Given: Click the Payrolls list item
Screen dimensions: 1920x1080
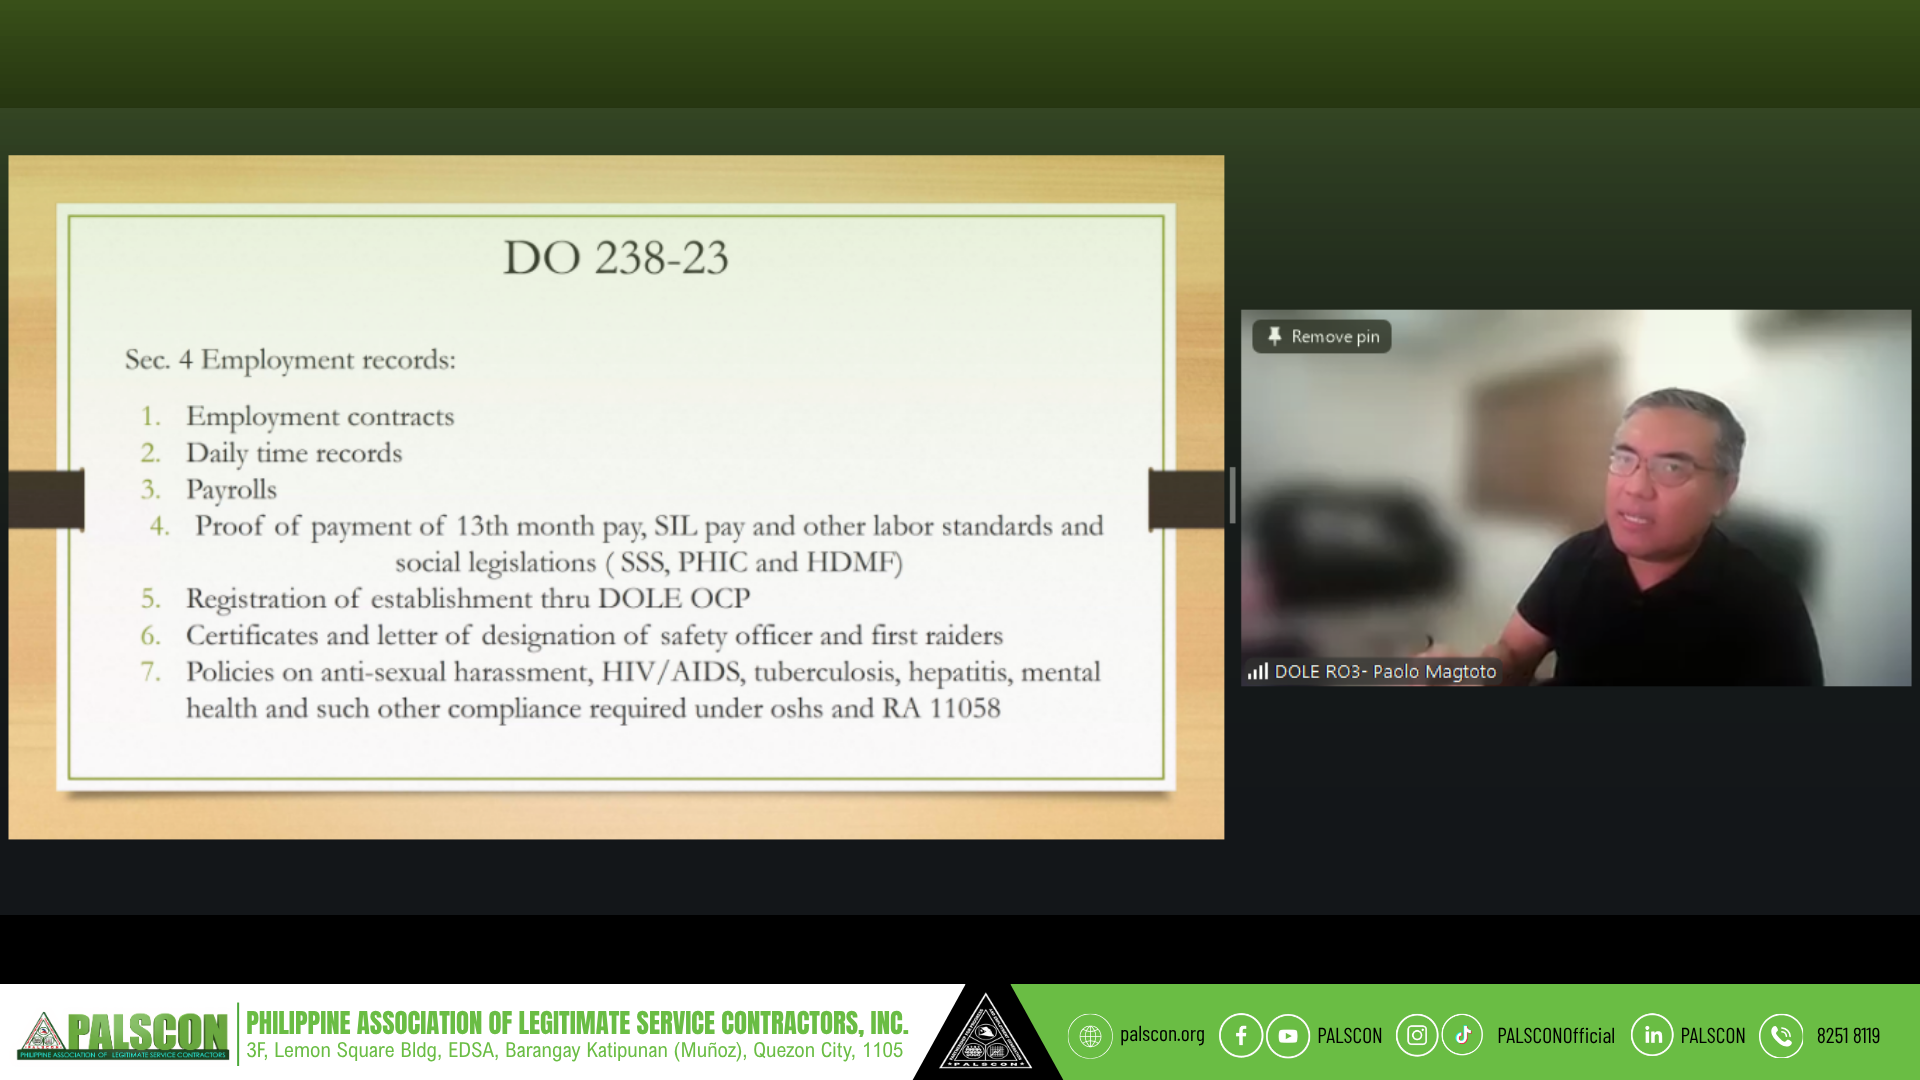Looking at the screenshot, I should pyautogui.click(x=231, y=490).
